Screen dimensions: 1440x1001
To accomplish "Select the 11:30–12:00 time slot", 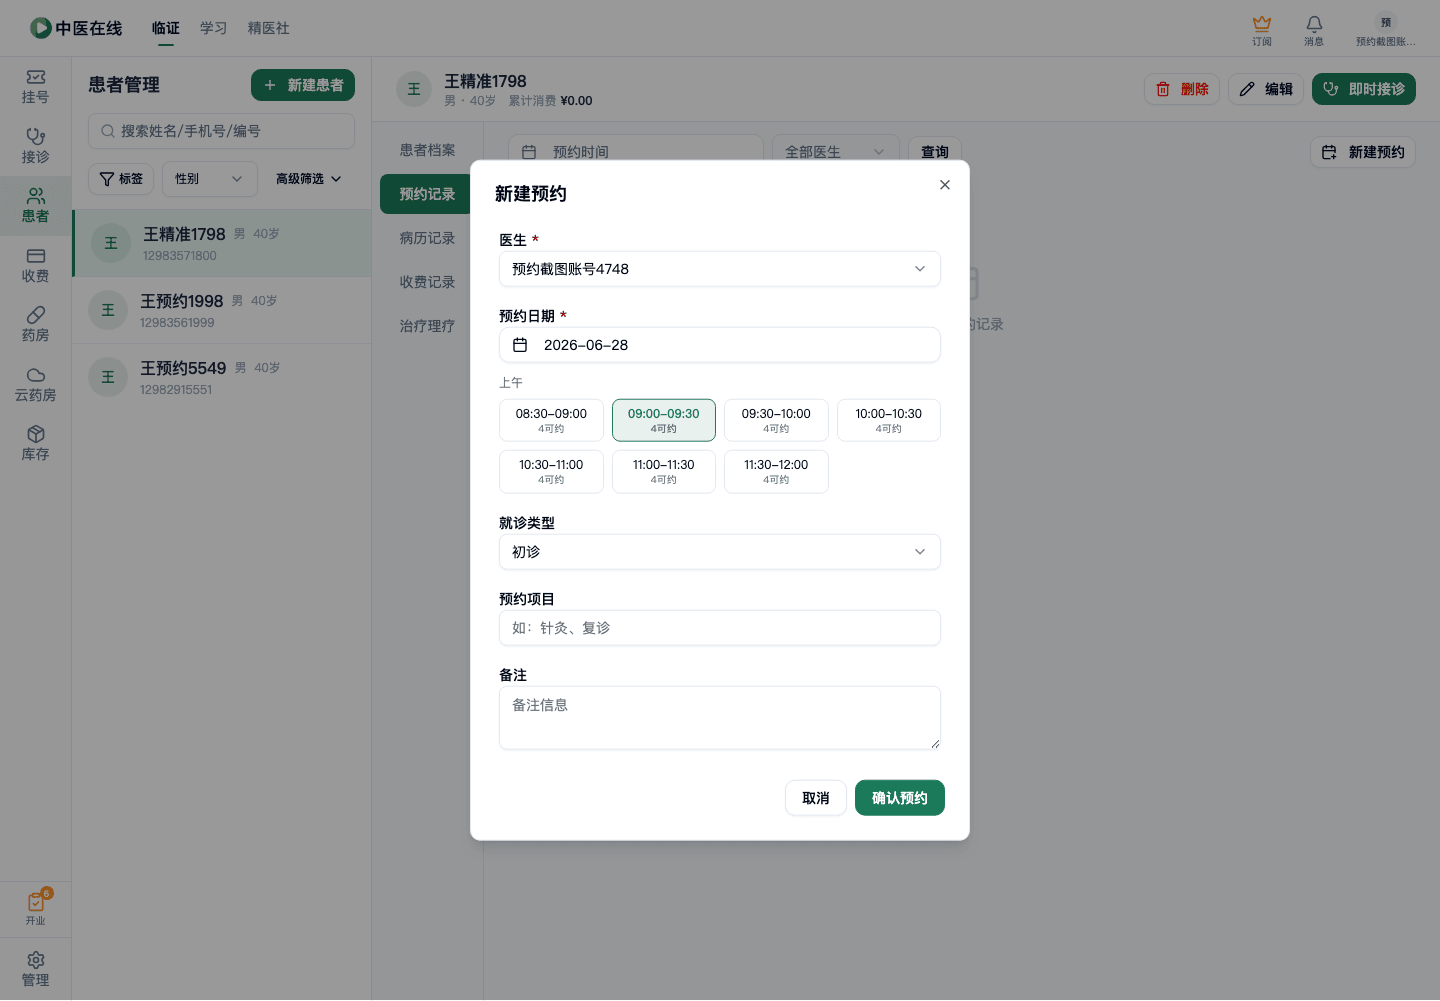I will [x=776, y=471].
